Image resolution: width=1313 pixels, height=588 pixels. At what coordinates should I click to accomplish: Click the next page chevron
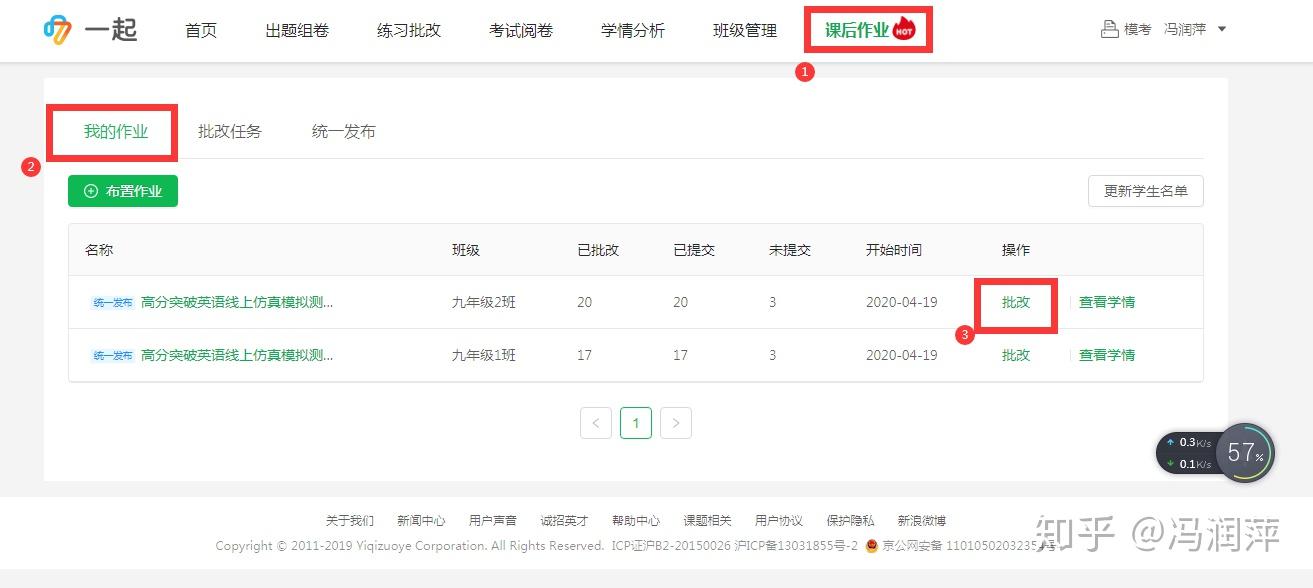[x=676, y=423]
